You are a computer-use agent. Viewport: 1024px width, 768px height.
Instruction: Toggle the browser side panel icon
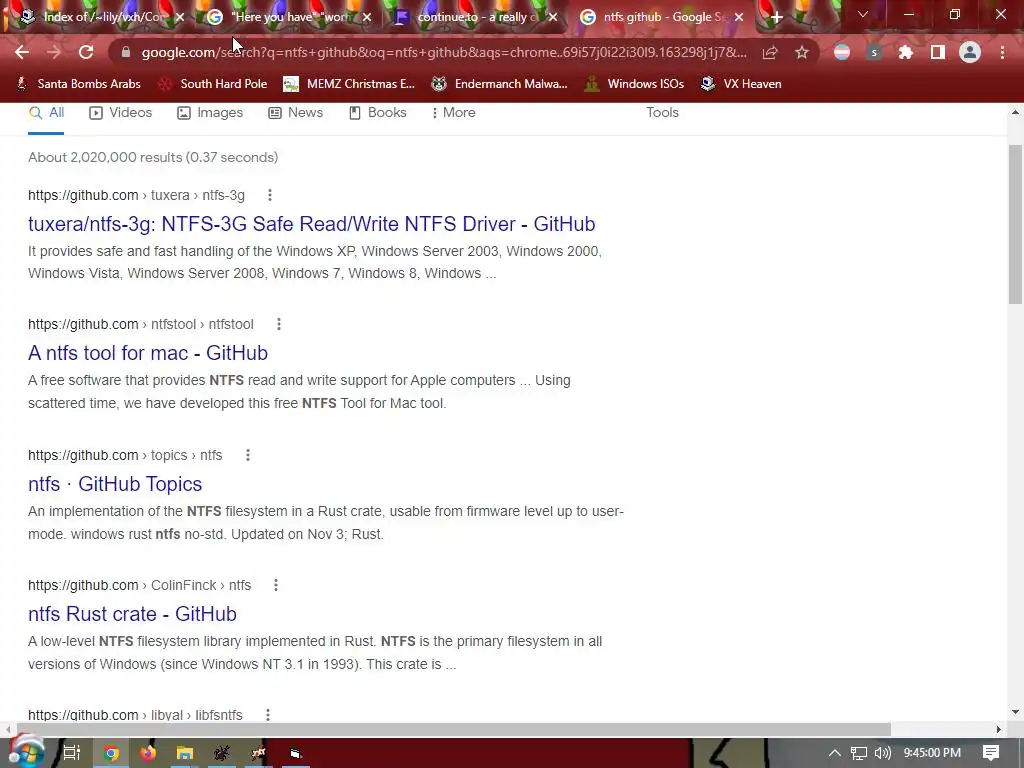coord(938,52)
